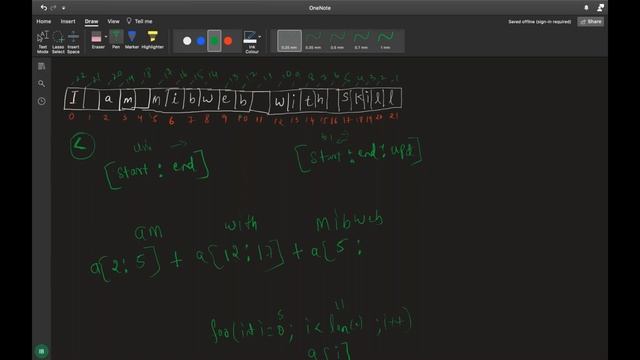Undo the last action
Viewport: 640px width, 360px height.
click(44, 8)
